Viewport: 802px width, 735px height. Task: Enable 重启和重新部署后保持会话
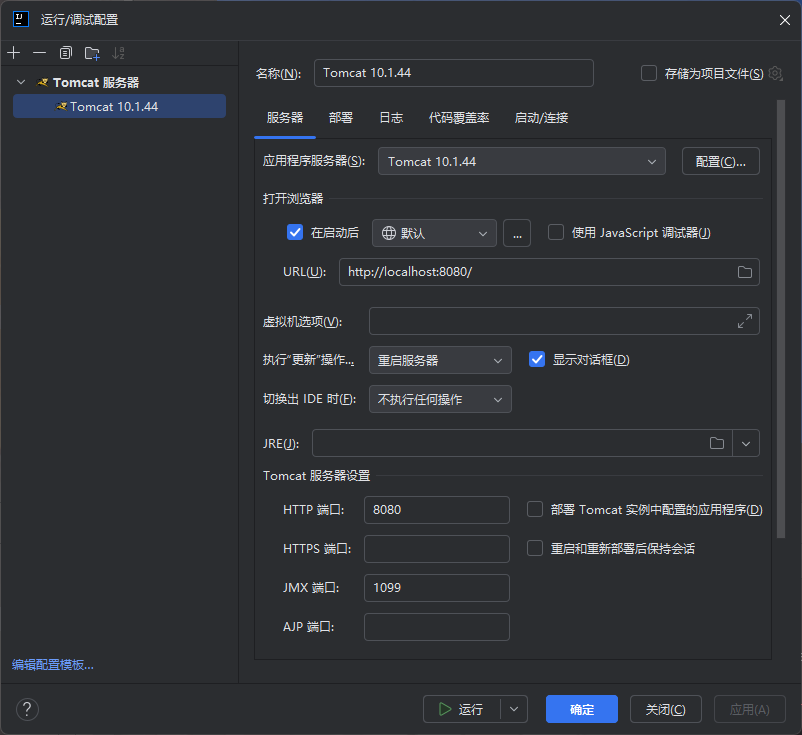[x=535, y=548]
